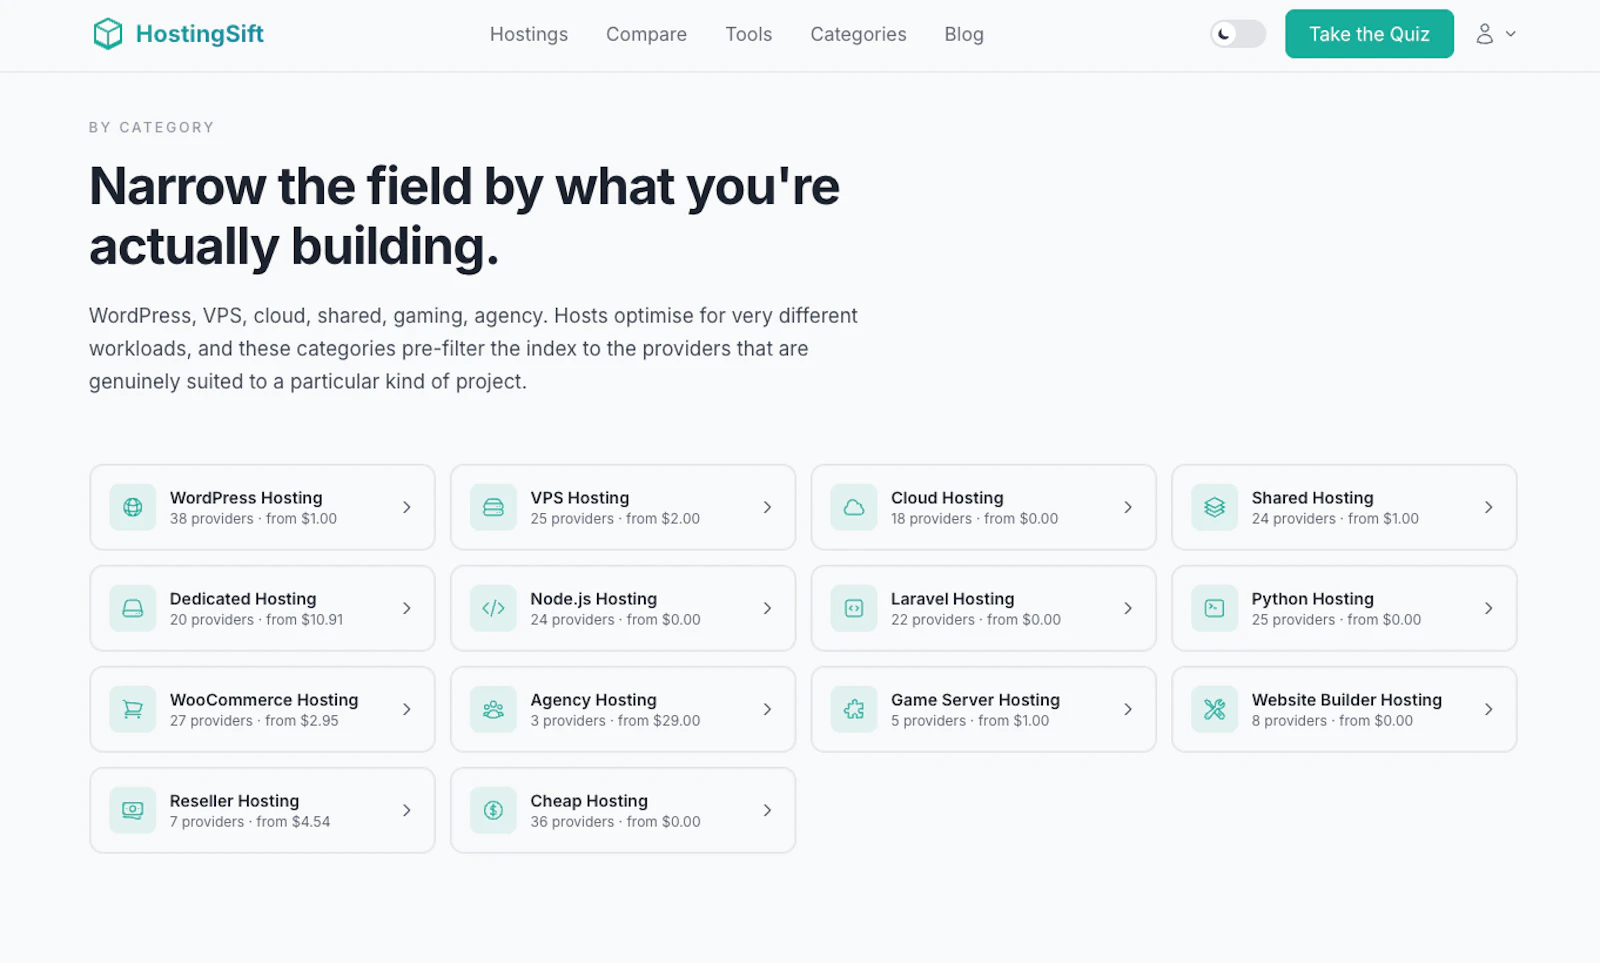1600x963 pixels.
Task: Click the WordPress Hosting globe icon
Action: point(133,507)
